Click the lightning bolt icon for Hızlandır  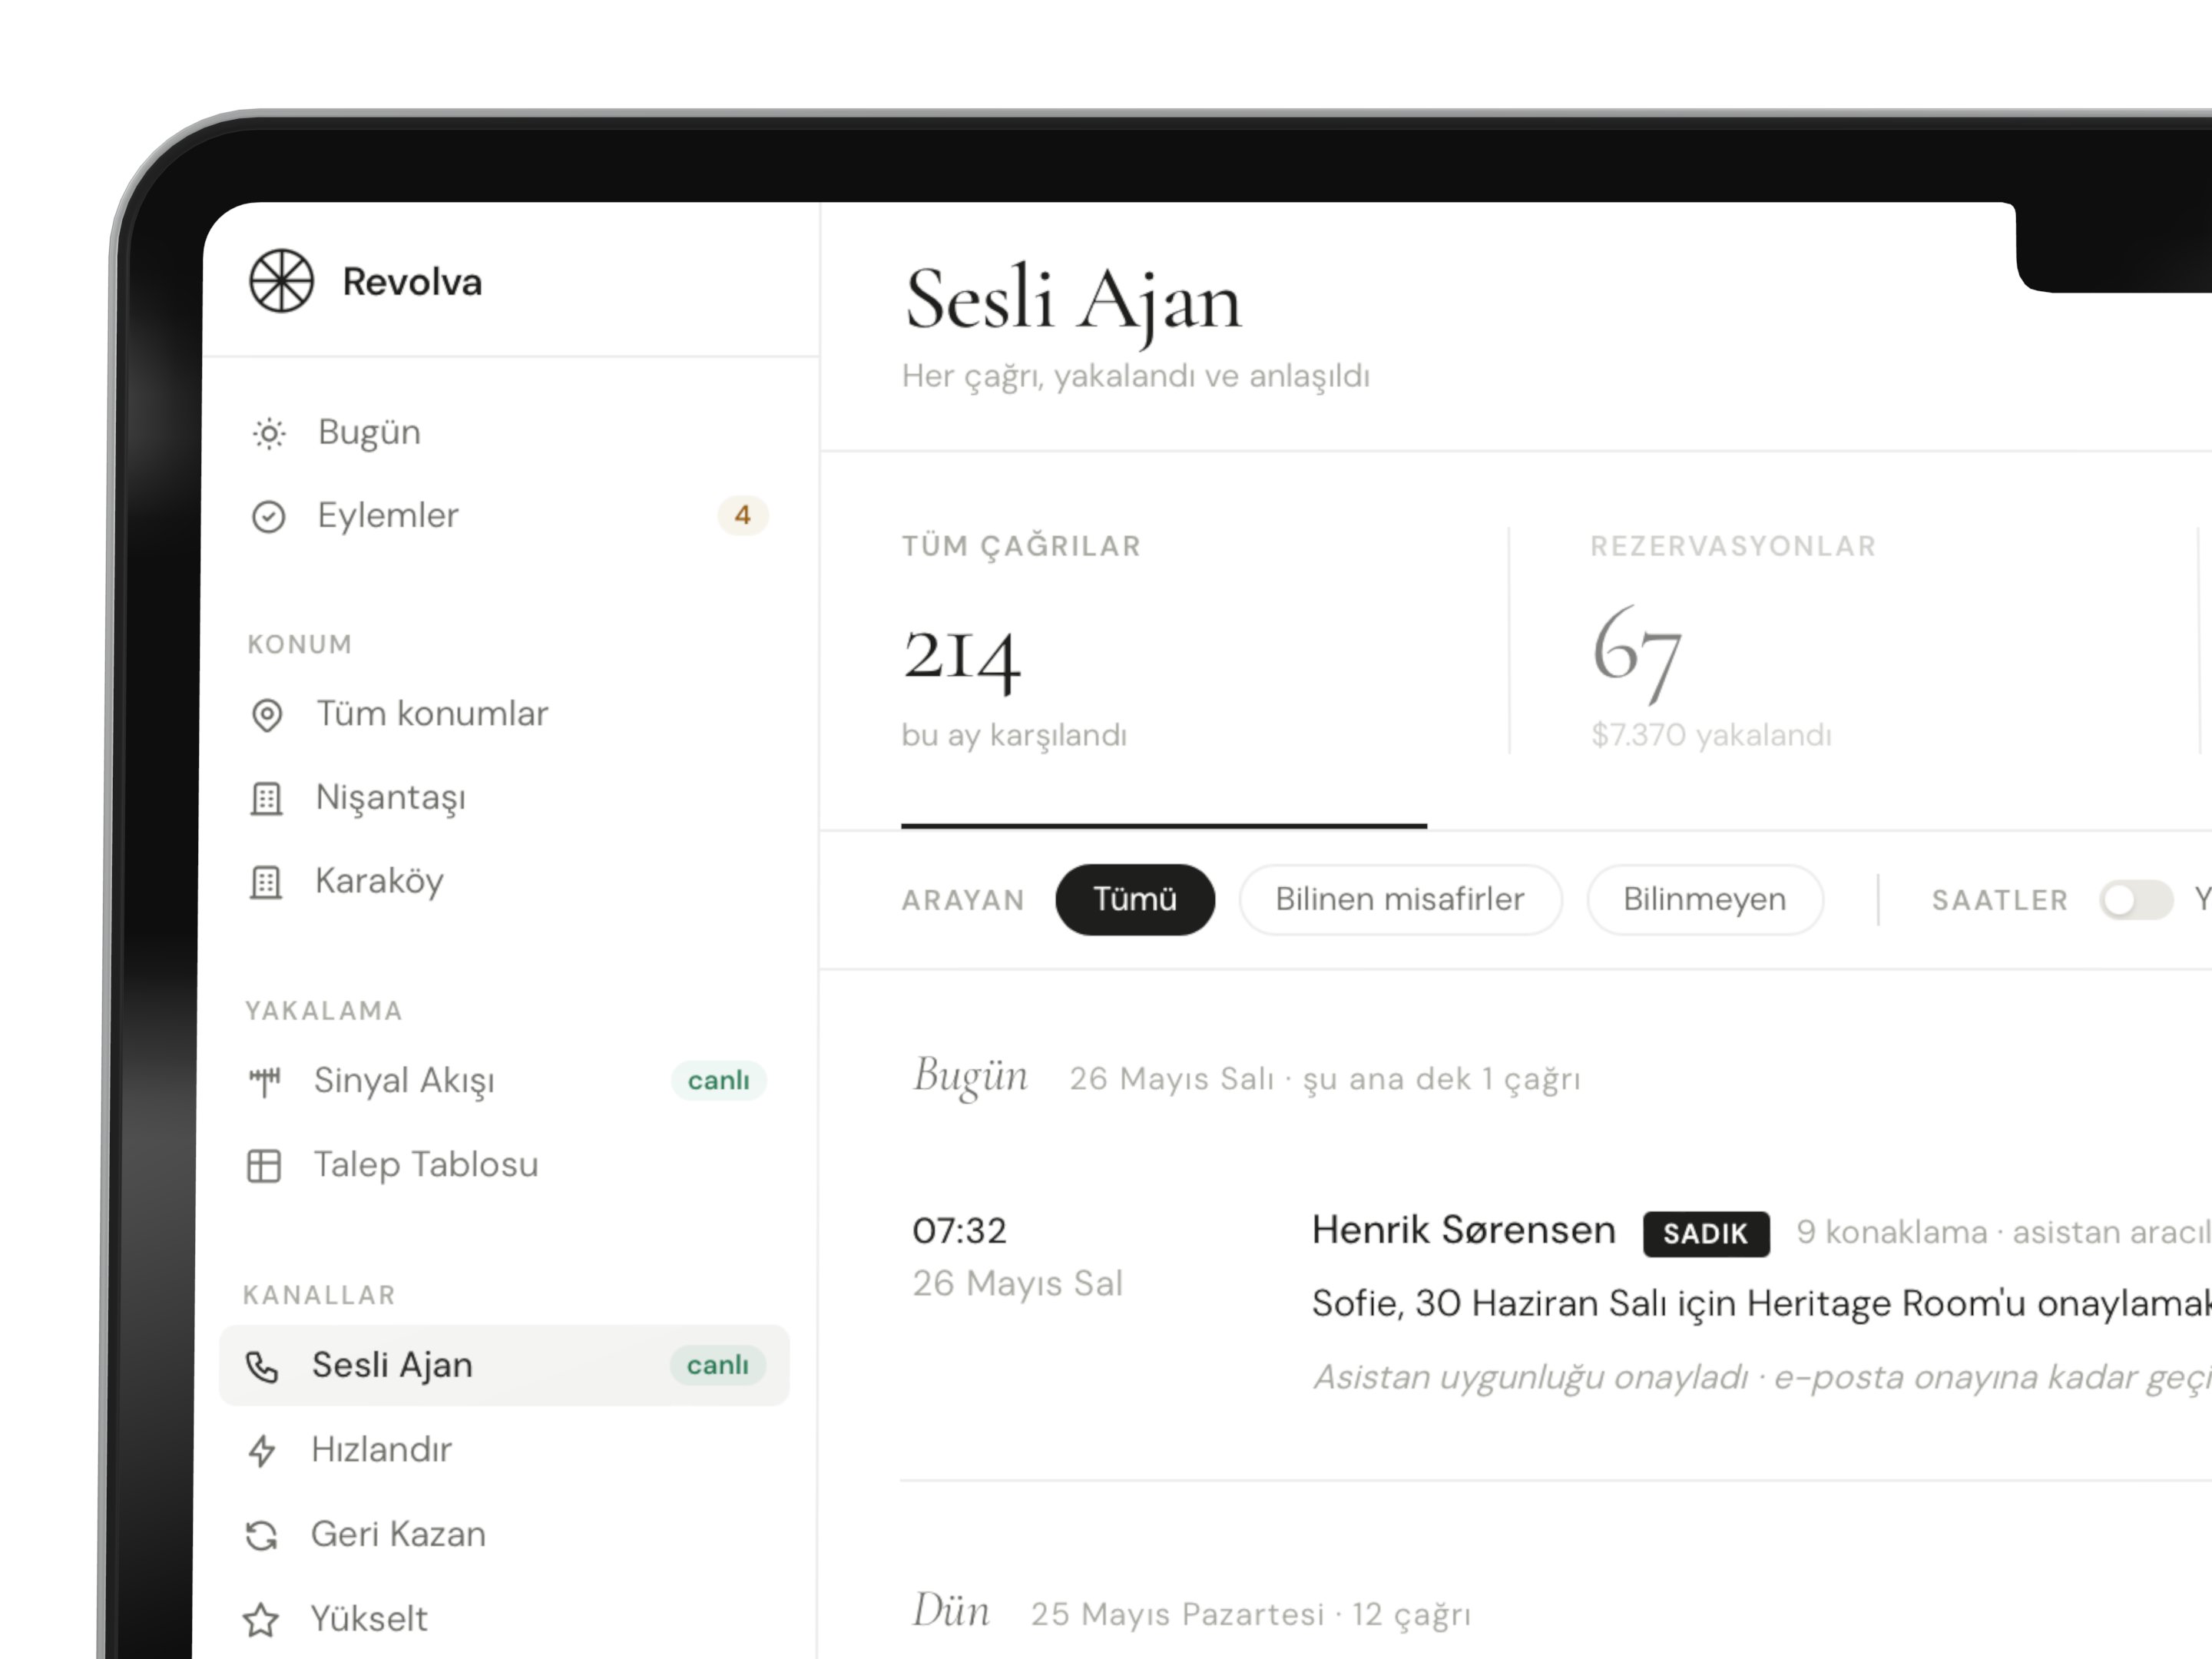(262, 1450)
